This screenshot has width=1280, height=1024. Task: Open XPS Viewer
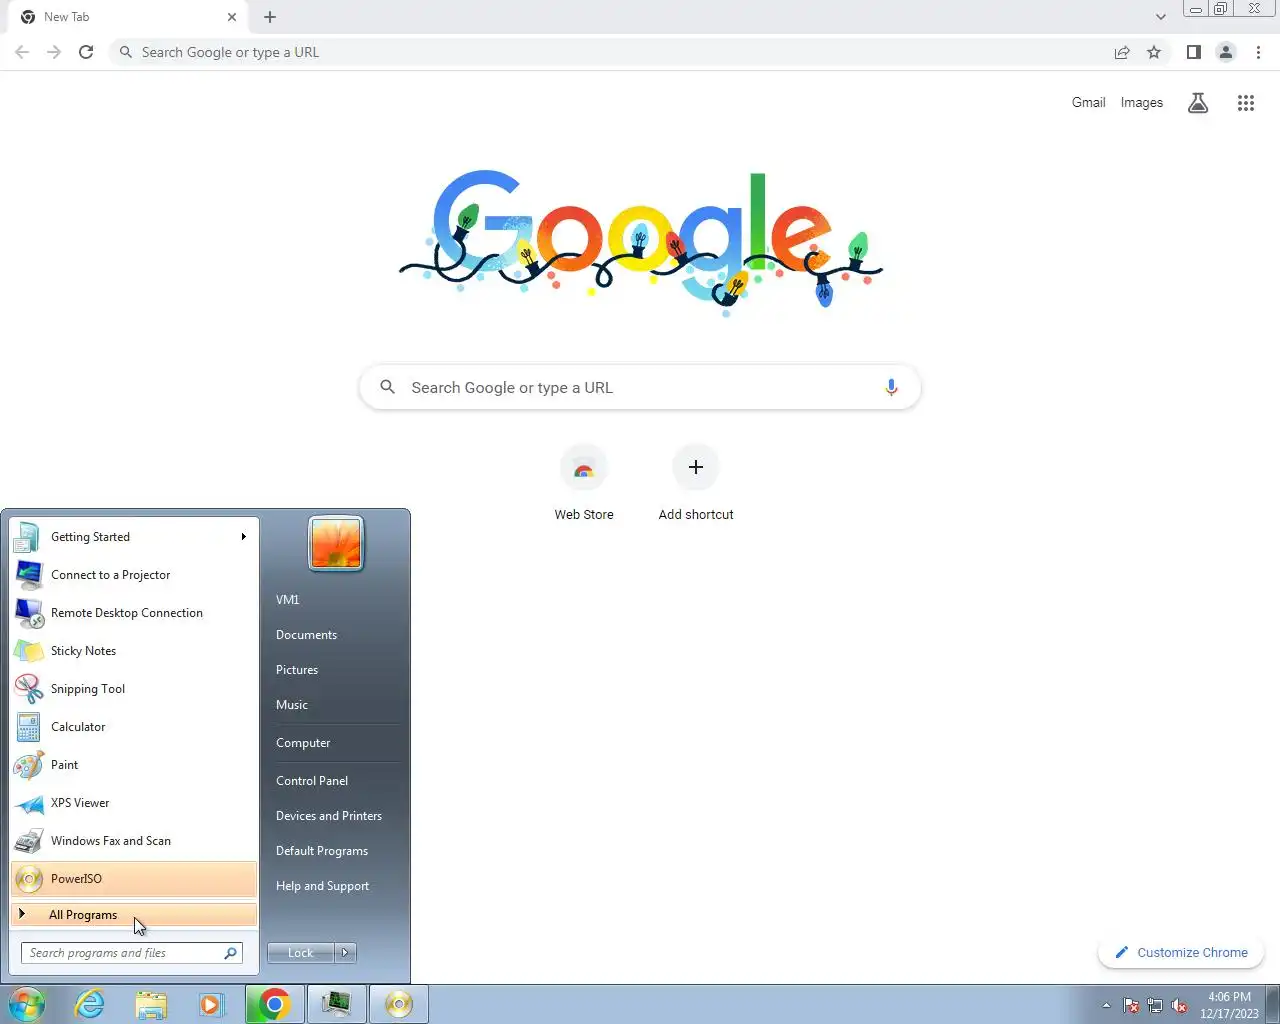[134, 803]
